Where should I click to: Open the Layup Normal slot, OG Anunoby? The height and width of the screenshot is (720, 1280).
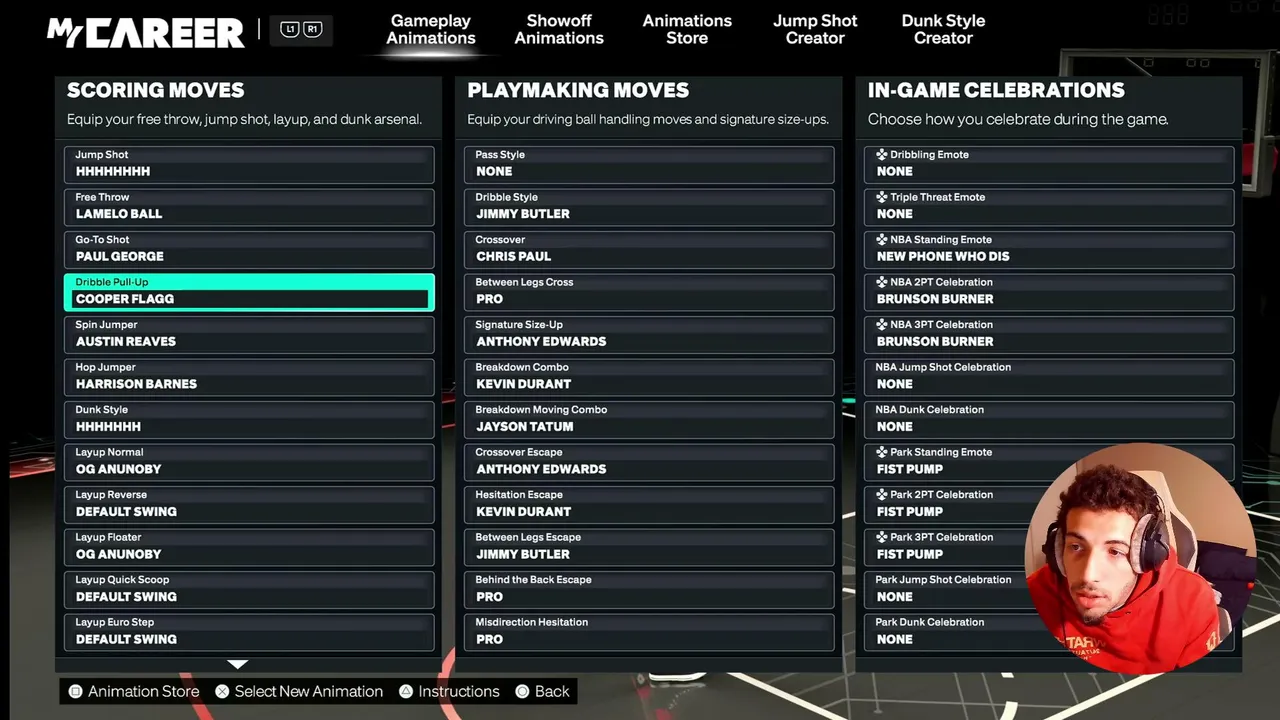249,462
